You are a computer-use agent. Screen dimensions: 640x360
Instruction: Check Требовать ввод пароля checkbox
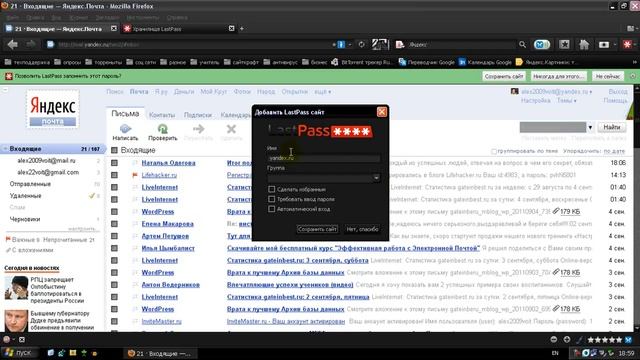(x=271, y=199)
